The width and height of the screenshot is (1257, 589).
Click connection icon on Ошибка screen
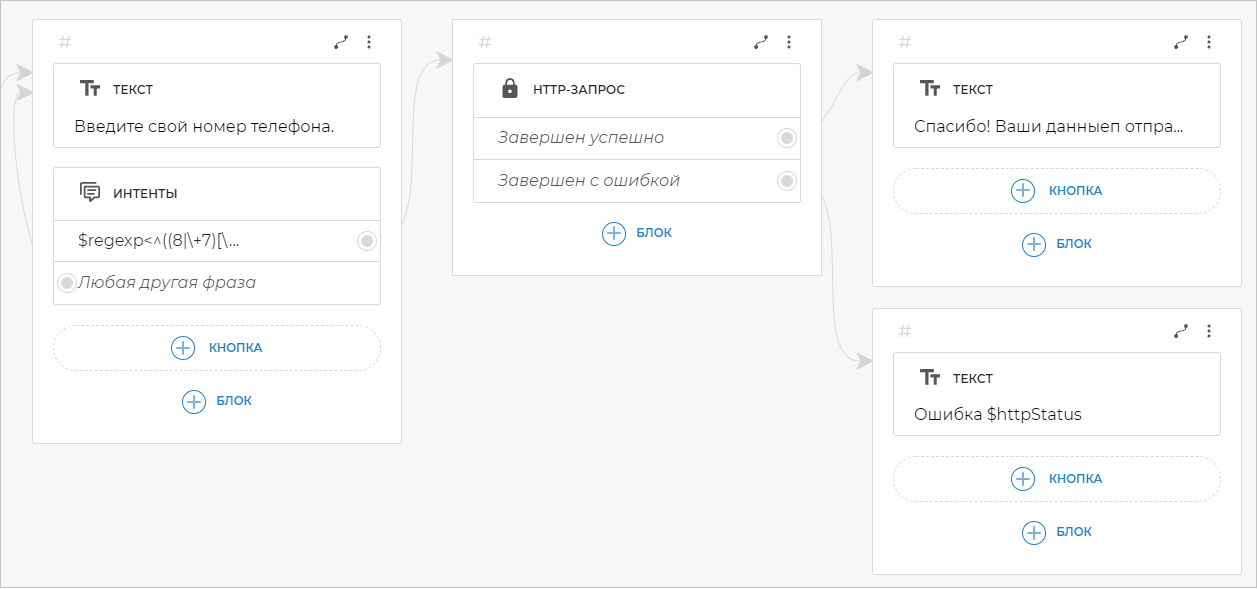pyautogui.click(x=1181, y=331)
